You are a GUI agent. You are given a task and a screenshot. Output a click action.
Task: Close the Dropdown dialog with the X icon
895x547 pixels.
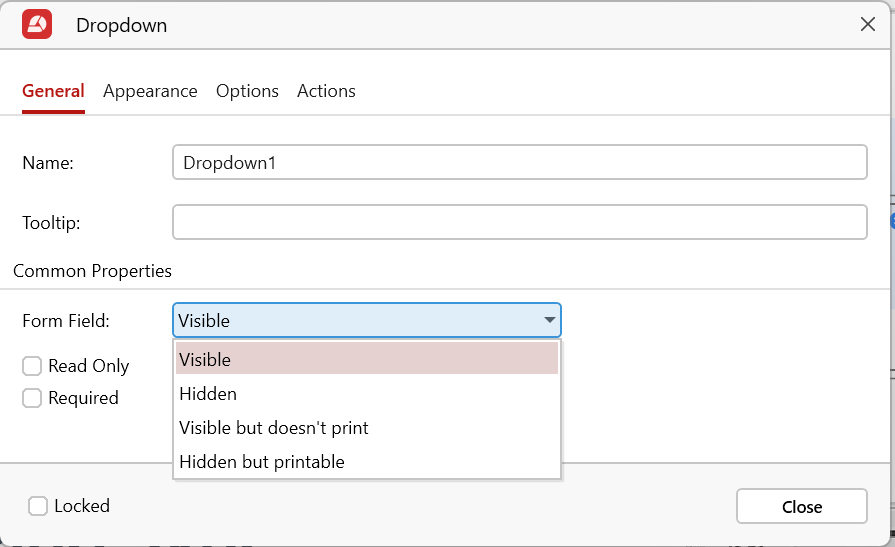[x=867, y=25]
